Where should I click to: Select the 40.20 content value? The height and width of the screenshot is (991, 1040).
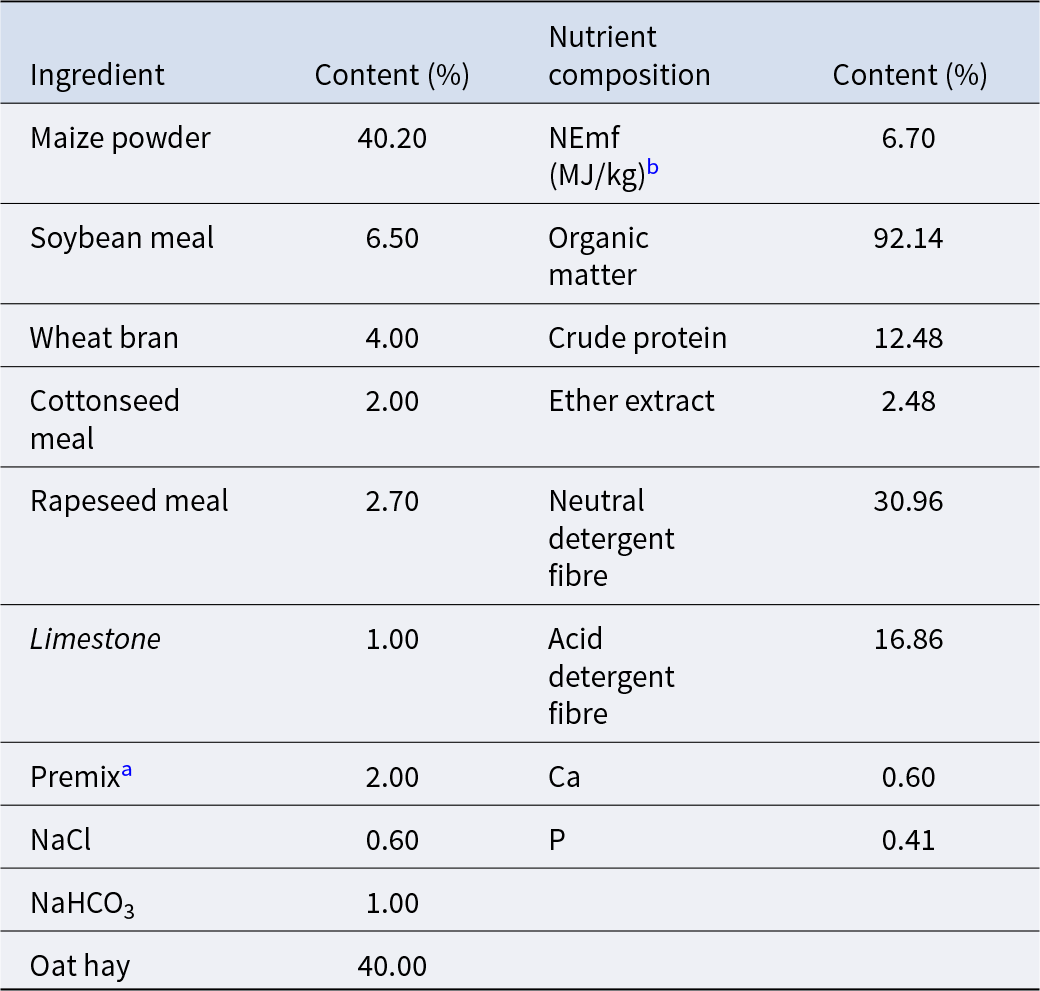[392, 137]
